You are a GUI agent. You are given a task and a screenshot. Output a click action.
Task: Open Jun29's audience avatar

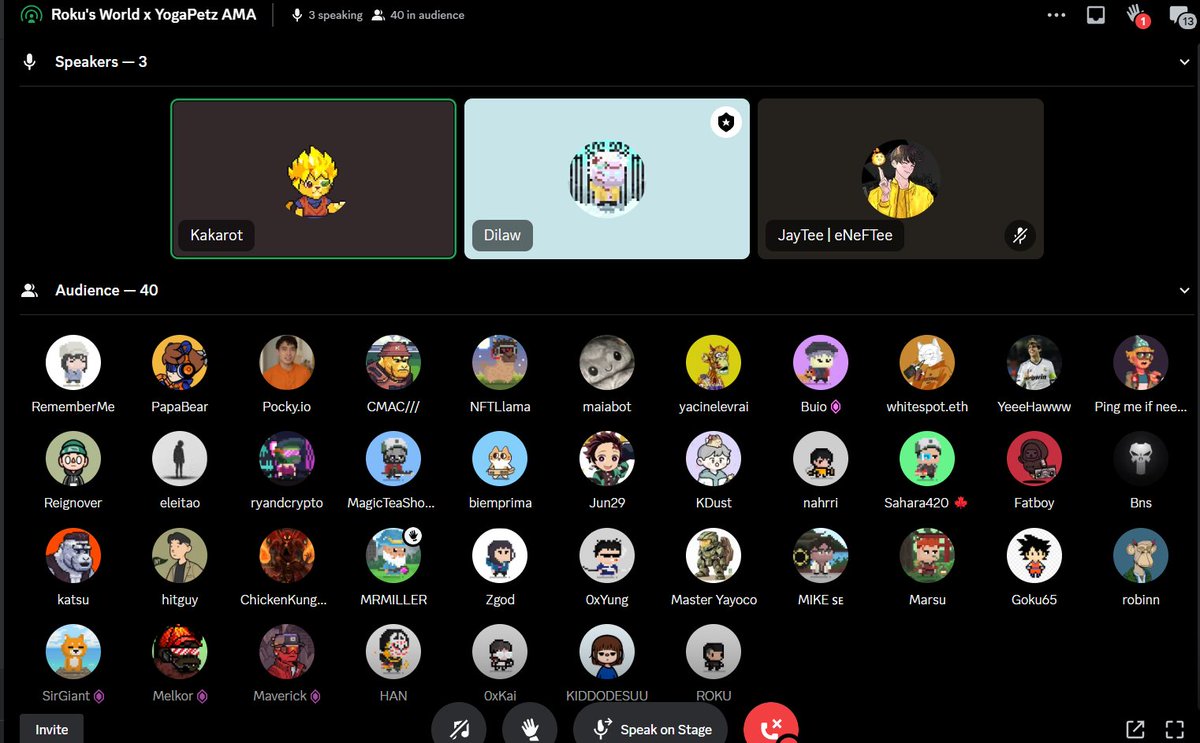tap(607, 459)
